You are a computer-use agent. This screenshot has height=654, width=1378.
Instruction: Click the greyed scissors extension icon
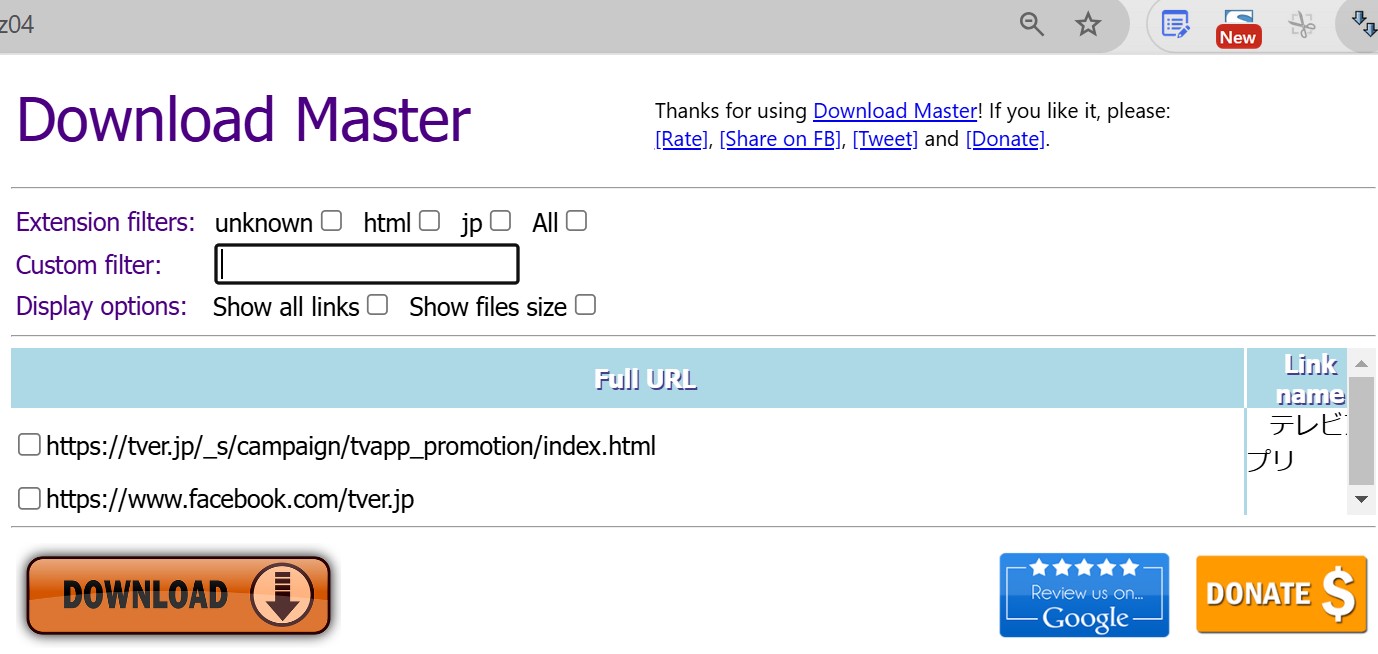pos(1301,24)
